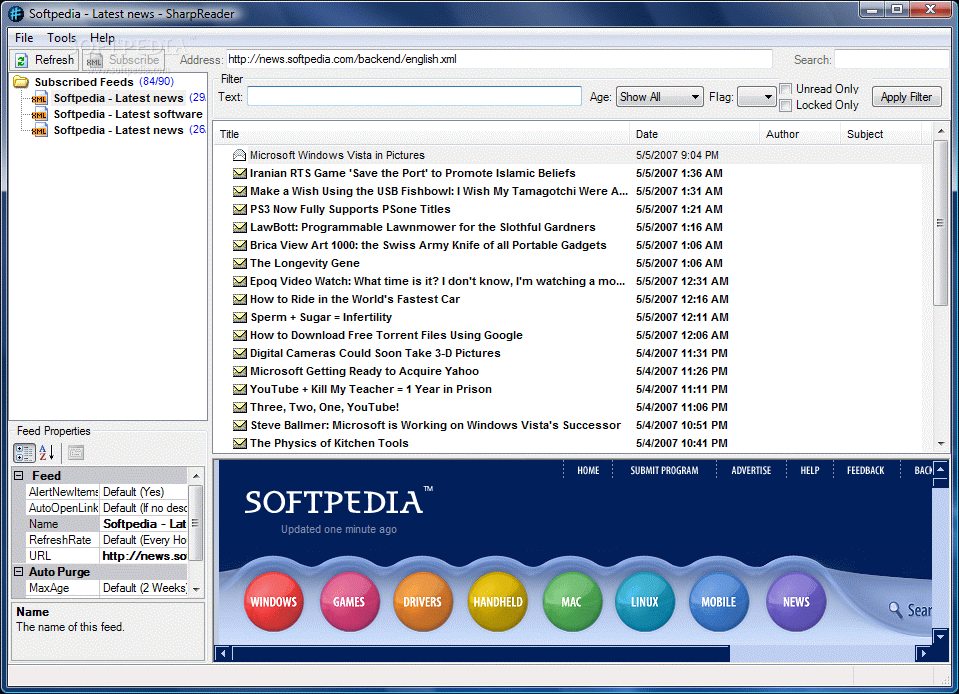Click envelope icon for Iranian RTS Game article

click(240, 174)
